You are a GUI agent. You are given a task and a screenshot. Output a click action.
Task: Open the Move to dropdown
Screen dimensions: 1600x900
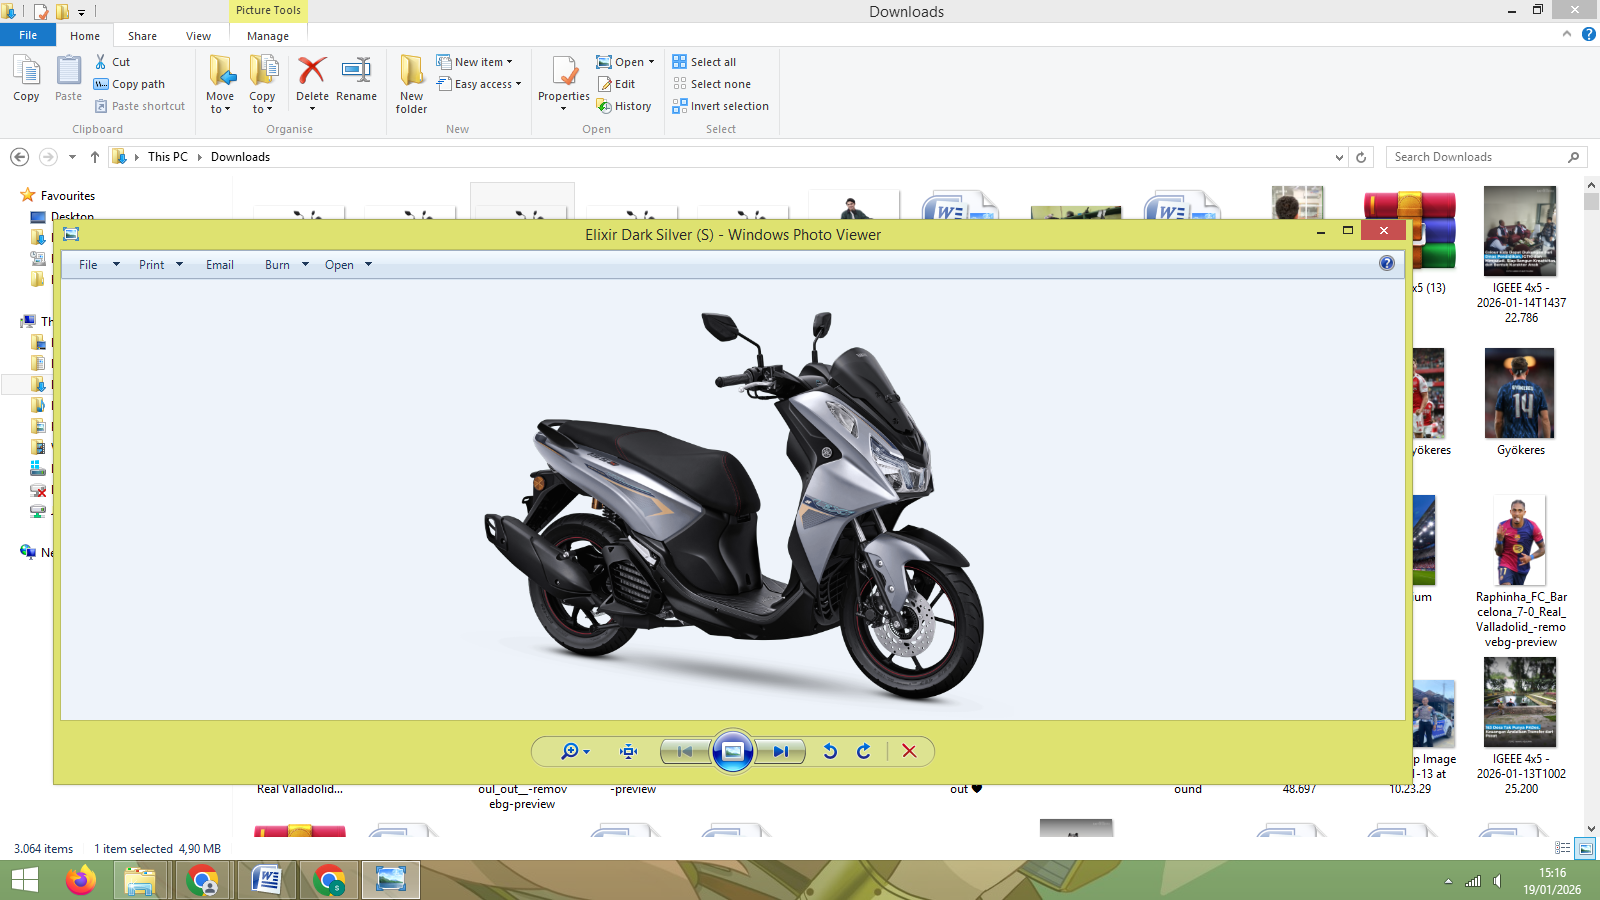(220, 84)
